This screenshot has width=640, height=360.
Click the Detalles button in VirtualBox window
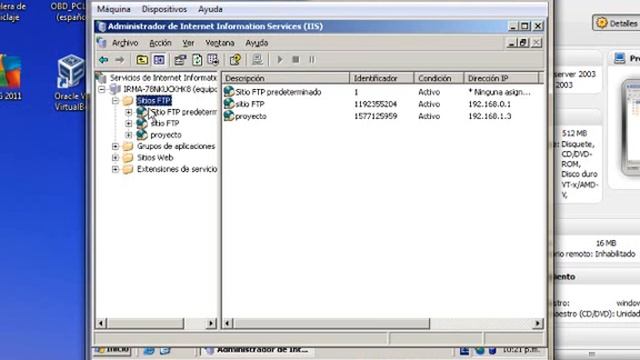616,23
